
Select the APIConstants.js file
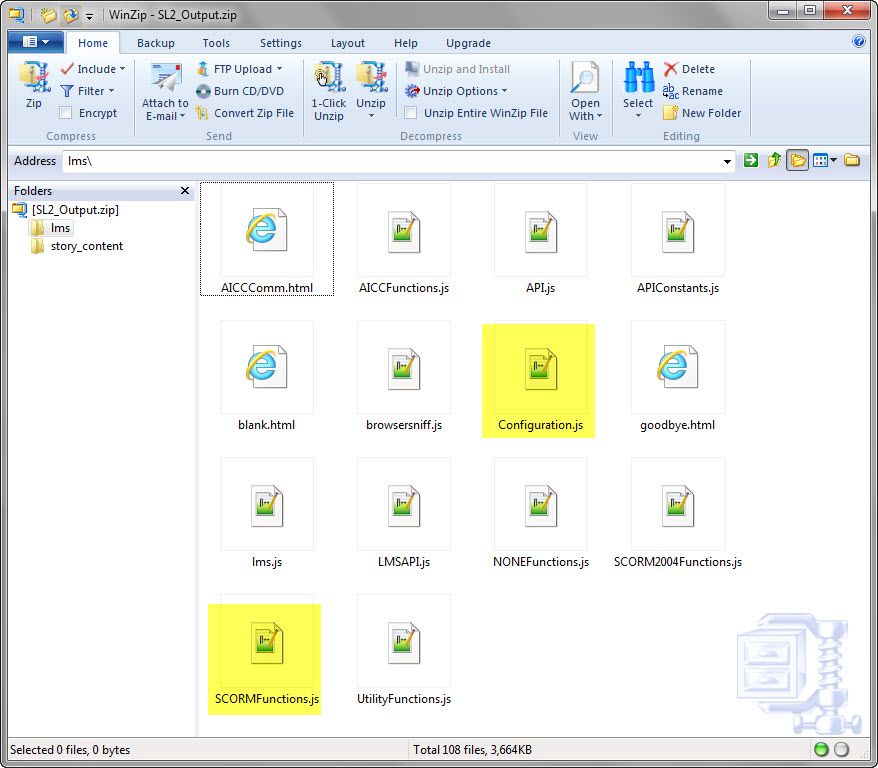click(x=678, y=239)
